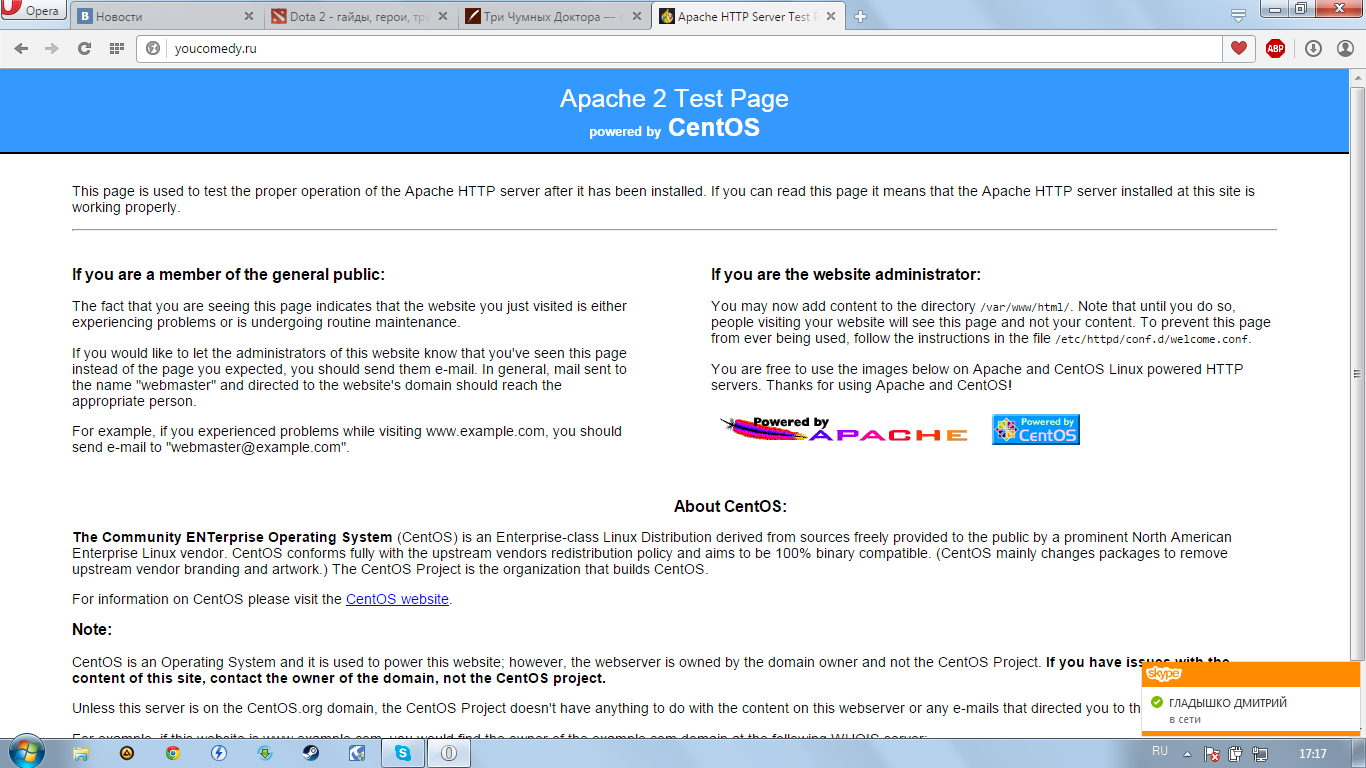Screen dimensions: 1366x768
Task: Reload the youcomedy.ru page
Action: [84, 48]
